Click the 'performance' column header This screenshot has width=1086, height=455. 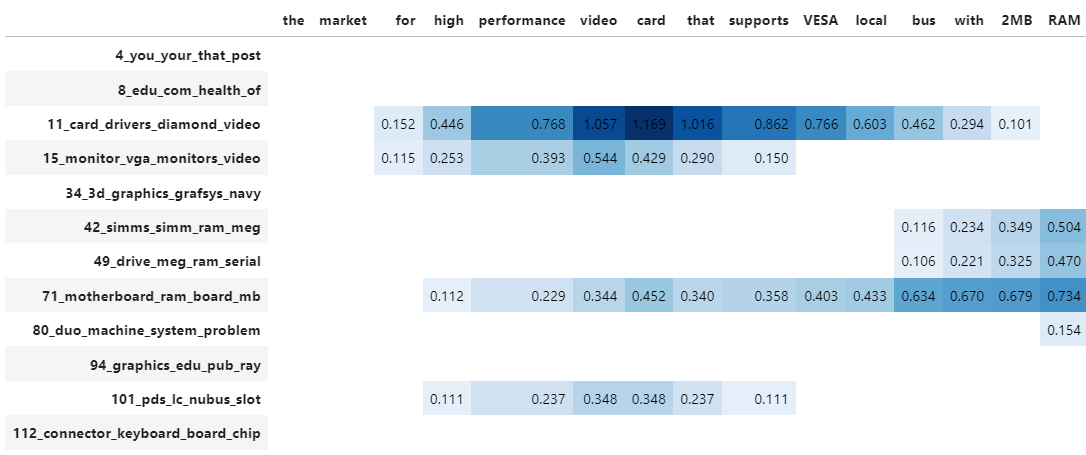(522, 20)
